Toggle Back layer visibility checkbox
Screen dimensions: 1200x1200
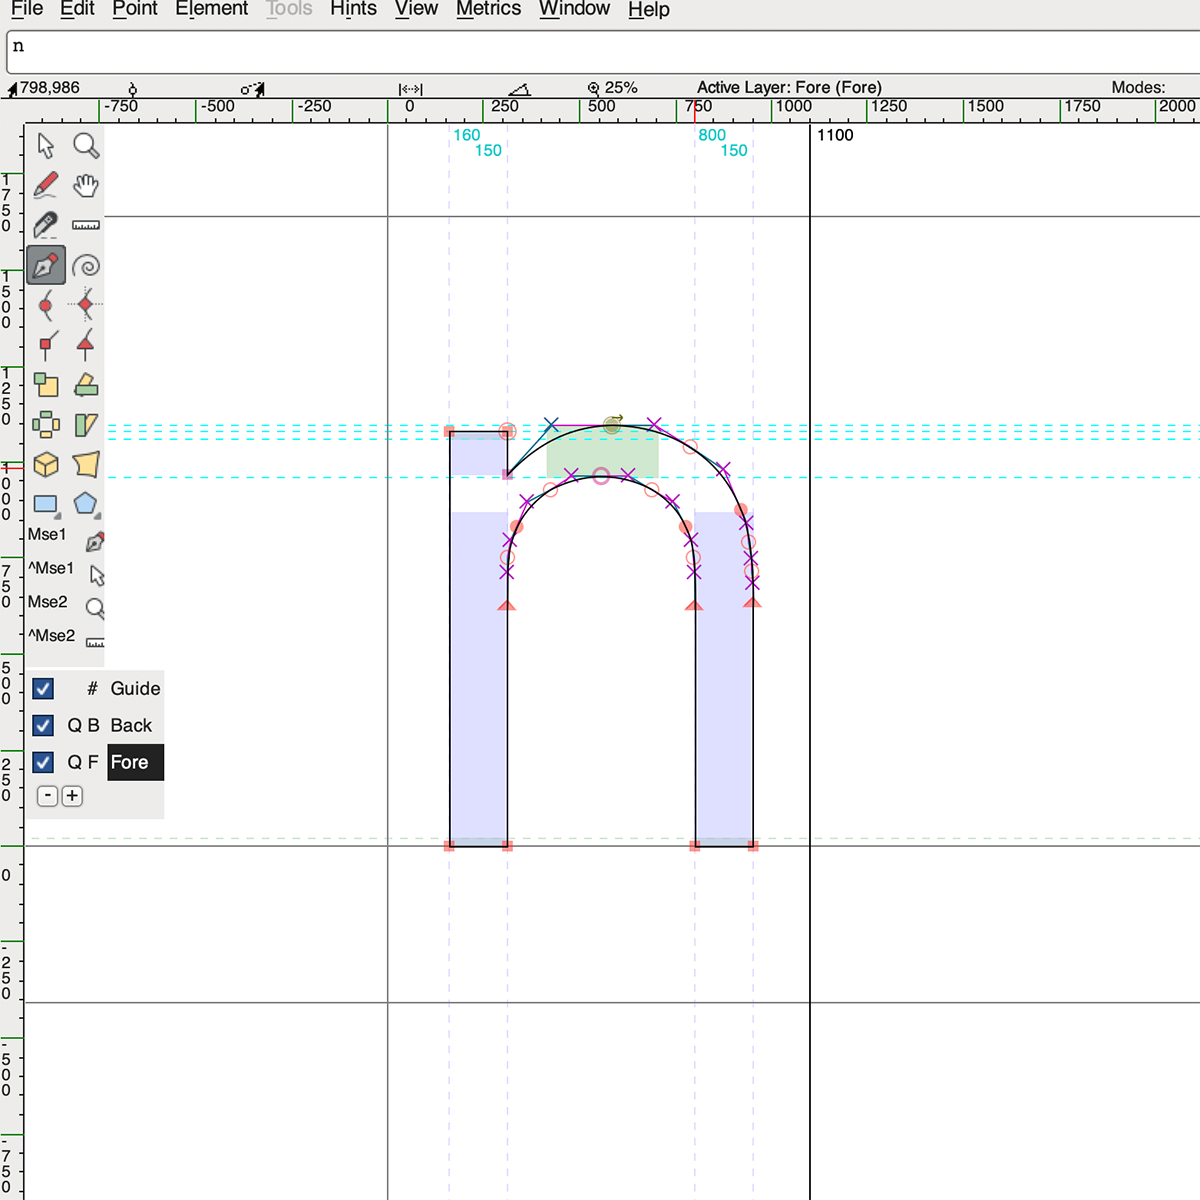(x=43, y=726)
